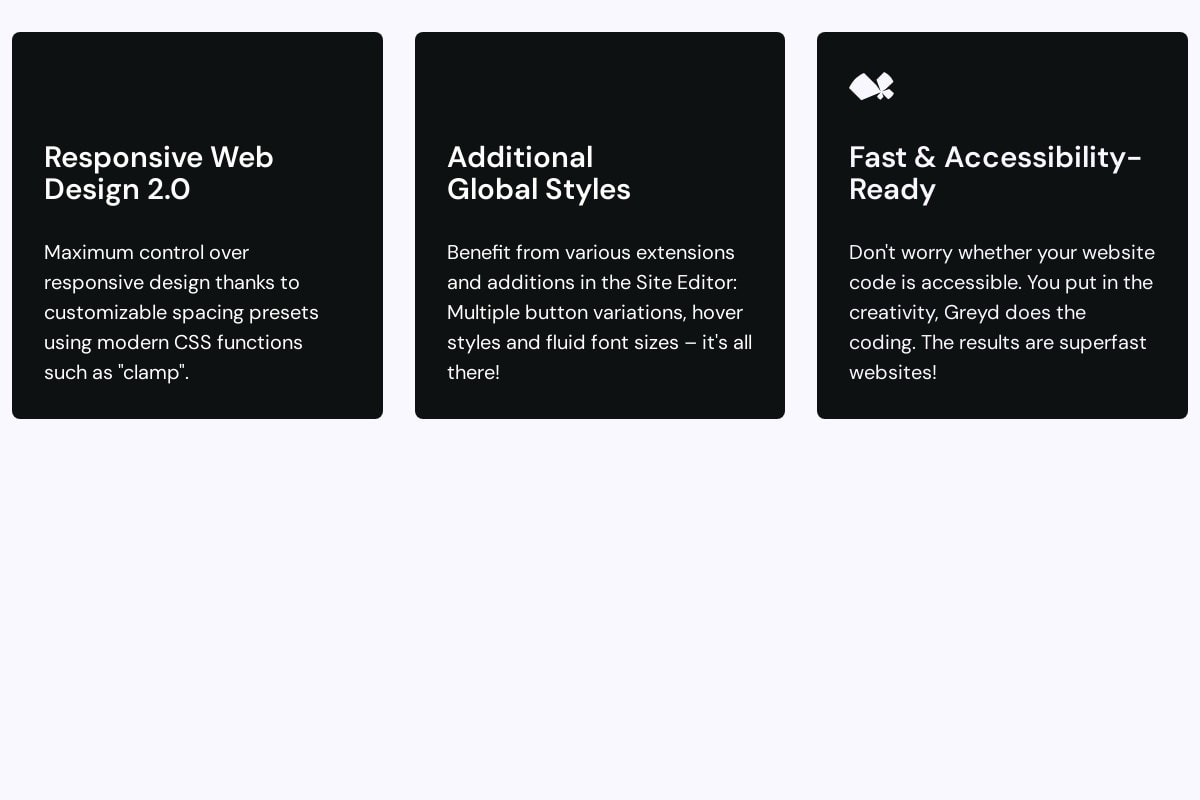Image resolution: width=1200 pixels, height=800 pixels.
Task: Click the white logo icon in the third card
Action: (x=871, y=87)
